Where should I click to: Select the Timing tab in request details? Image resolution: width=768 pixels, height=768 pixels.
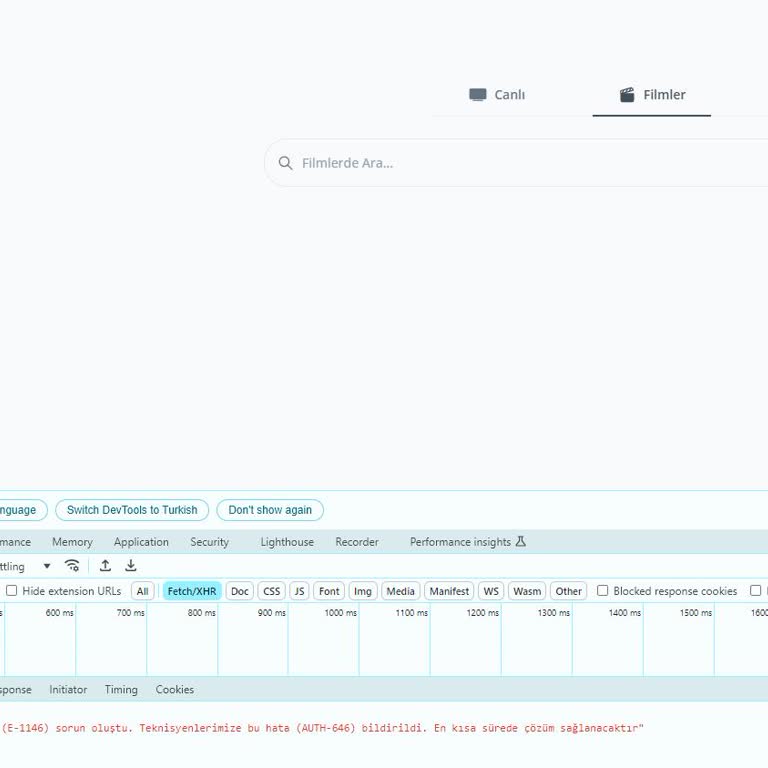[121, 690]
